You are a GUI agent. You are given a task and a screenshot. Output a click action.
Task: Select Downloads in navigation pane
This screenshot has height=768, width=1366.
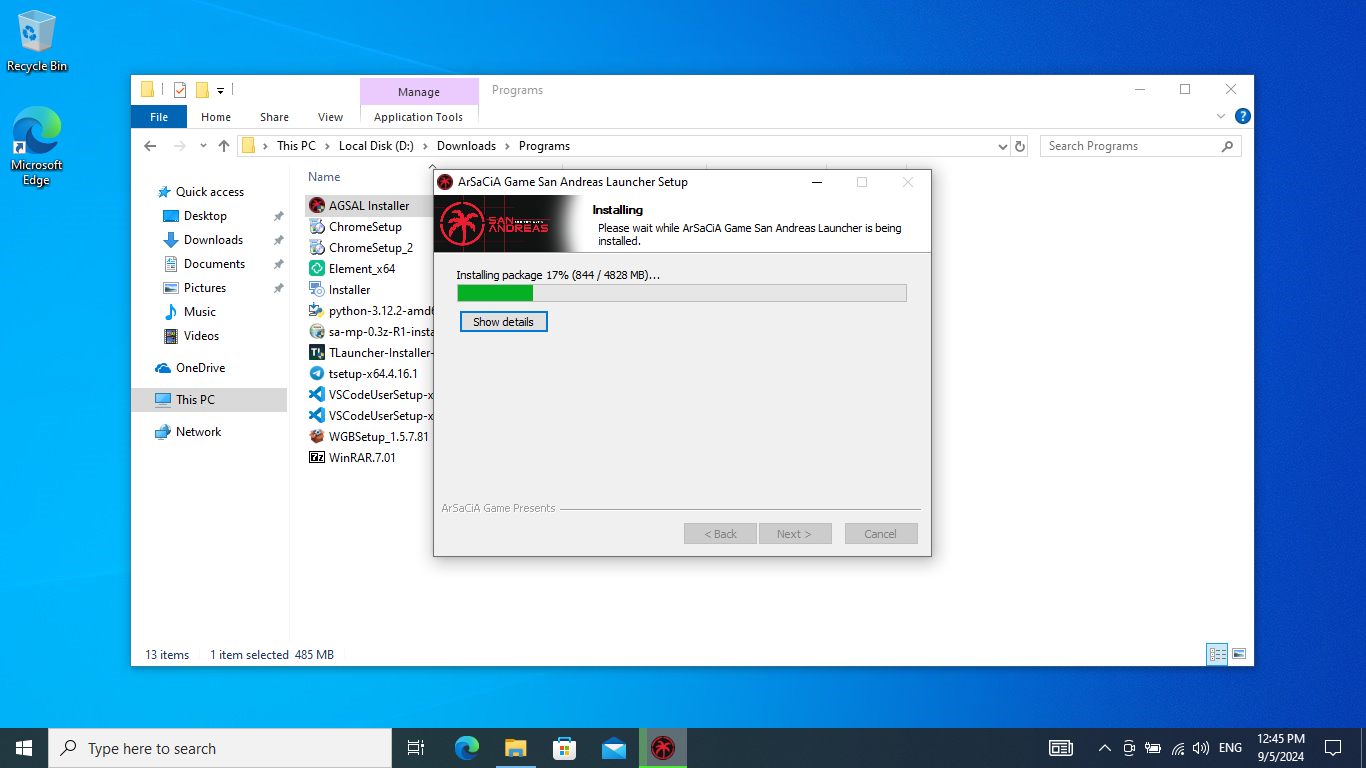(213, 240)
